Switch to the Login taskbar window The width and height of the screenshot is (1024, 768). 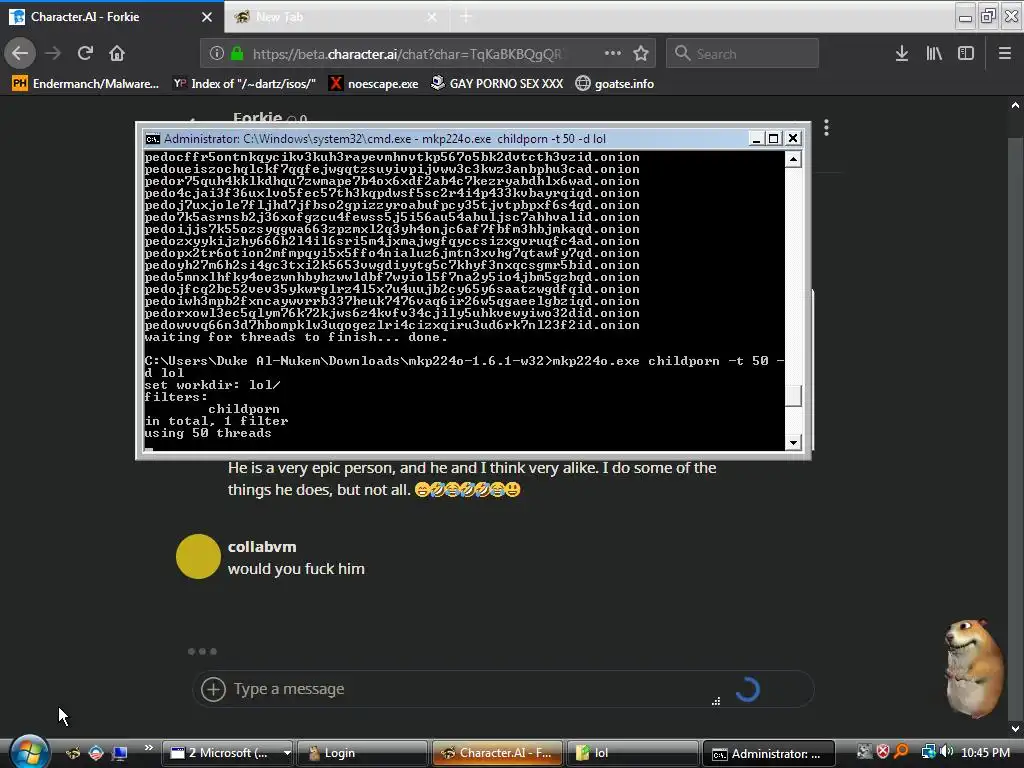tap(362, 753)
